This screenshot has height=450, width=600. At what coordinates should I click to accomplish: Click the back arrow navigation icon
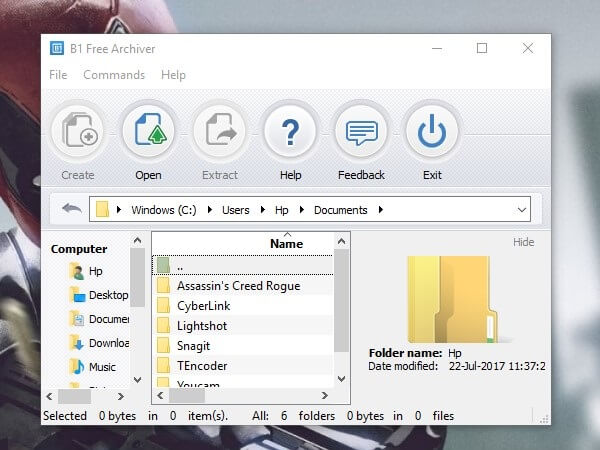[72, 209]
